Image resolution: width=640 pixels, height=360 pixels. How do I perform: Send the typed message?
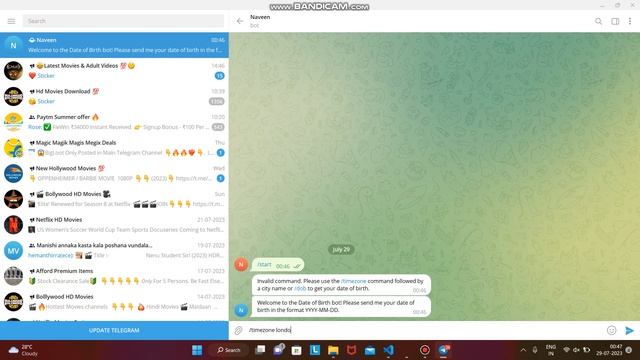[x=629, y=330]
